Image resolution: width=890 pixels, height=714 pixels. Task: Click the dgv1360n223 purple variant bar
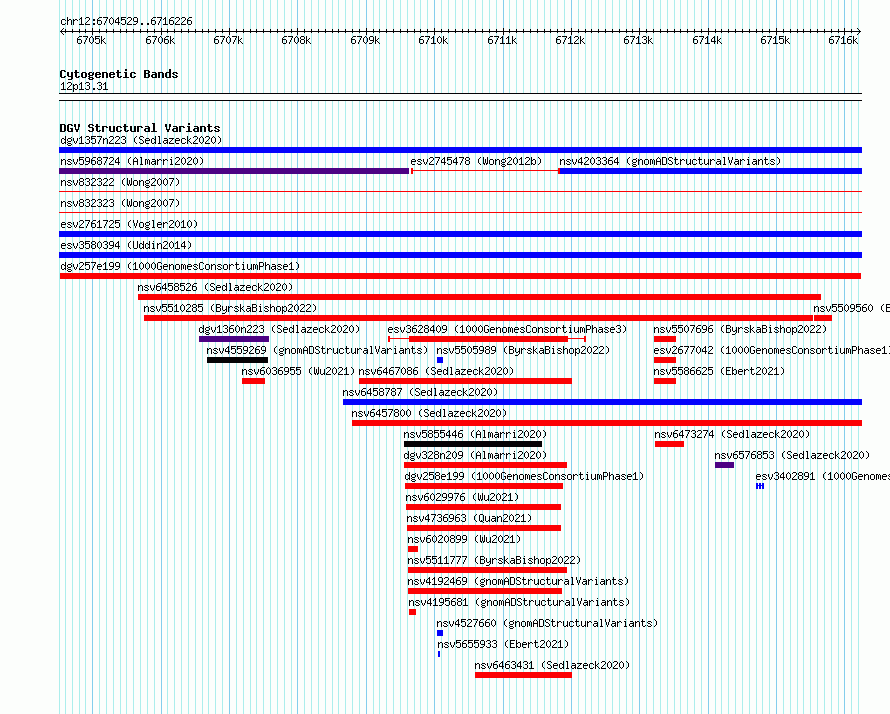coord(234,339)
